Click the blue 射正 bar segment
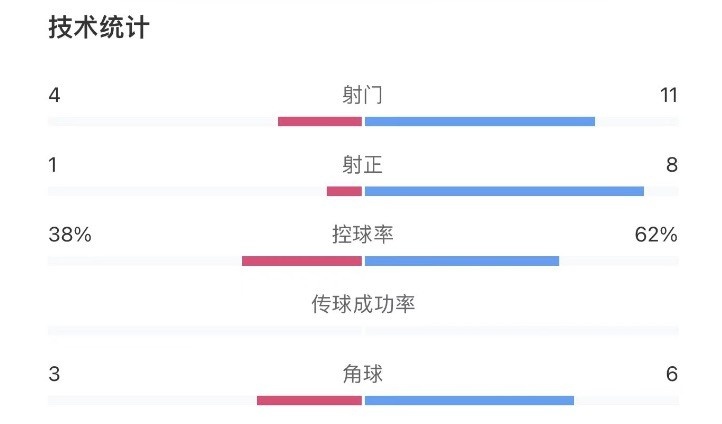 click(504, 191)
